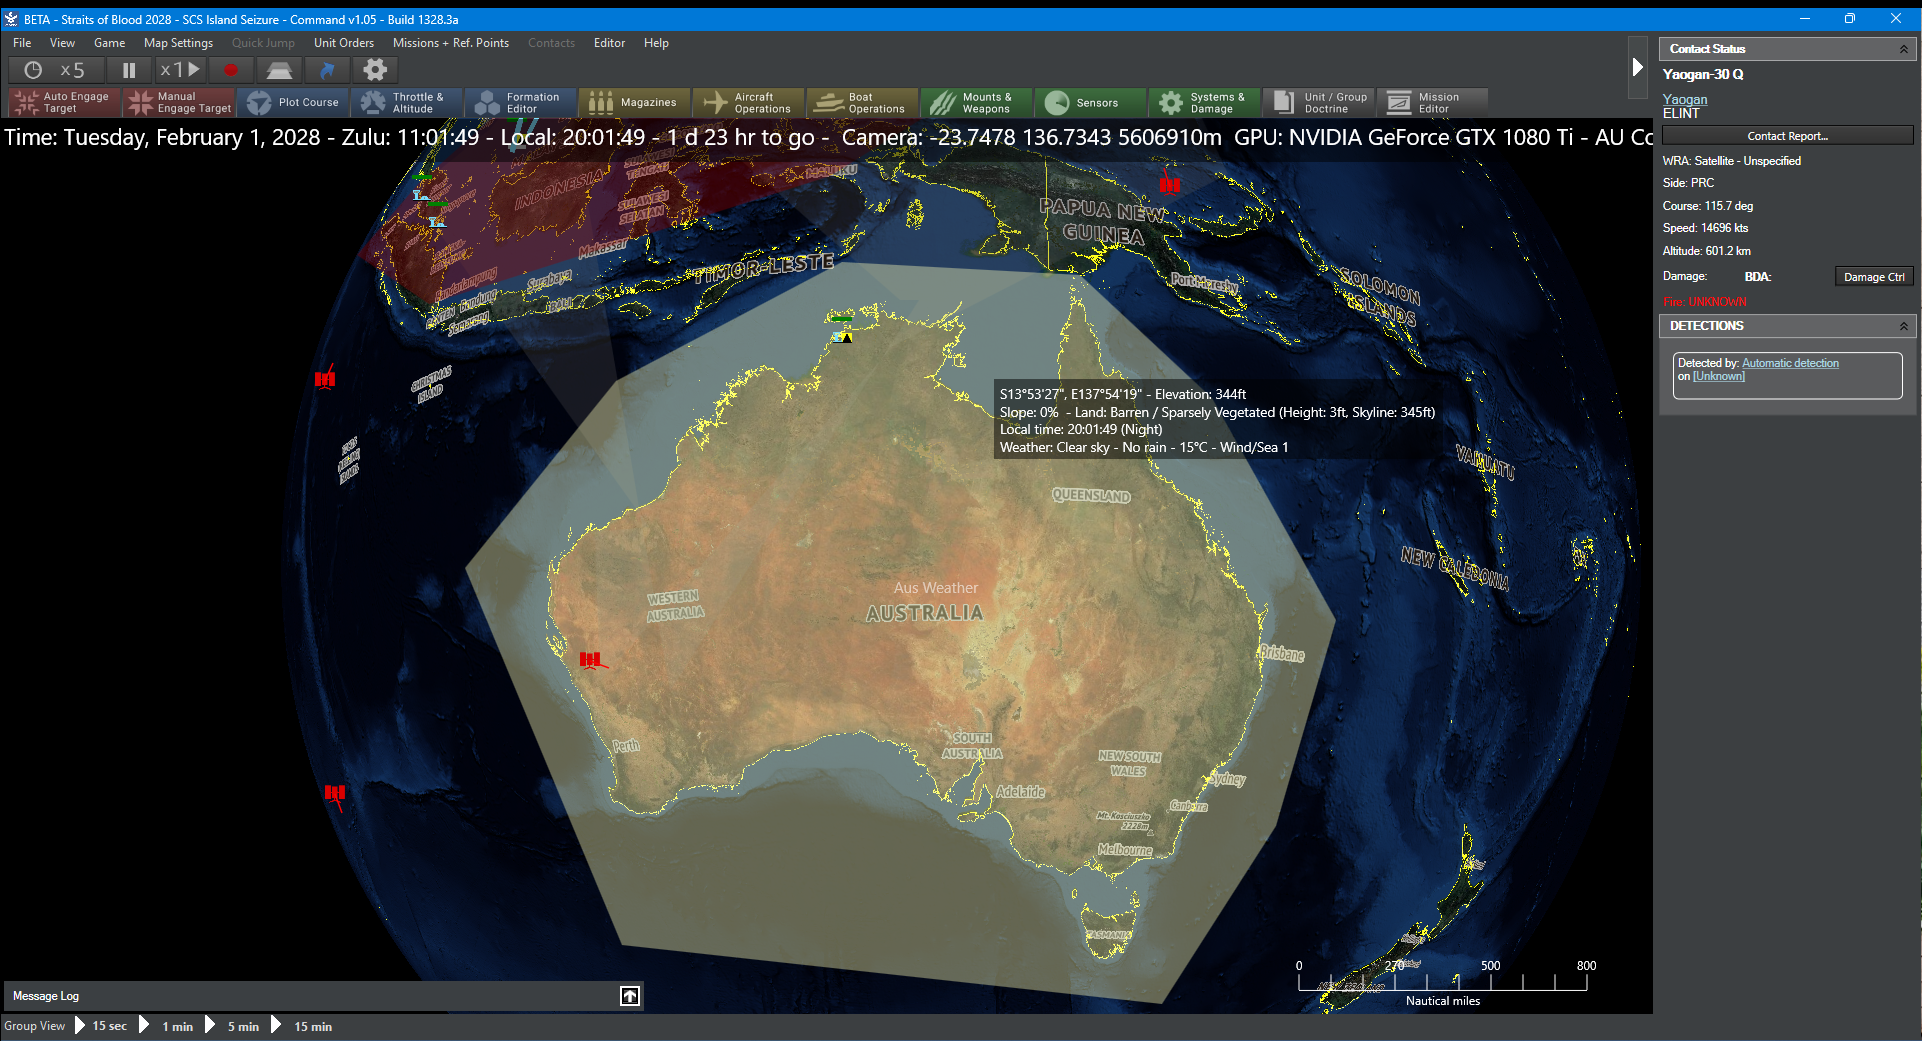Open the Yaogan database link
The width and height of the screenshot is (1922, 1041).
pos(1684,99)
